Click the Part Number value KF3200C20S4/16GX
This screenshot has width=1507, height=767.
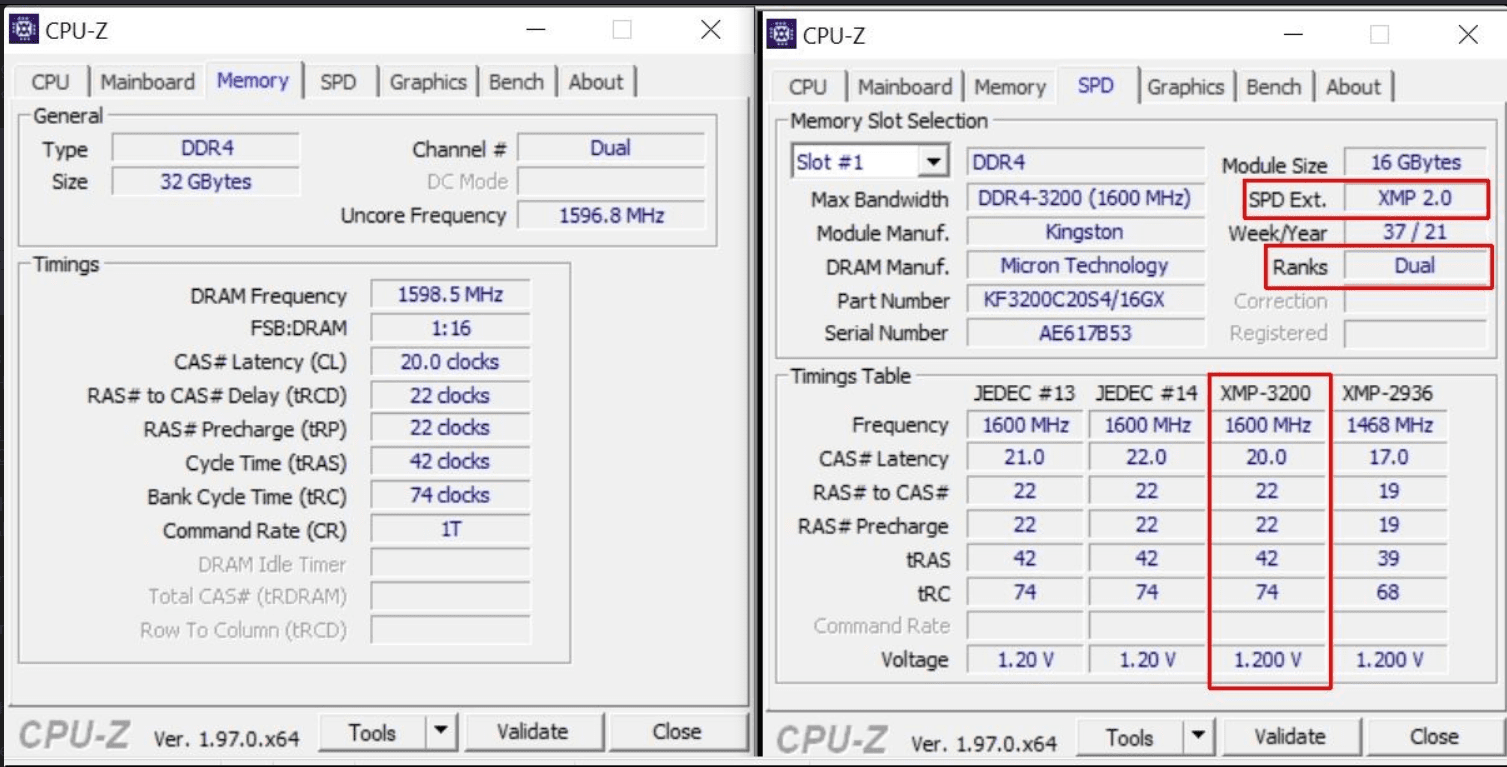[x=1086, y=300]
